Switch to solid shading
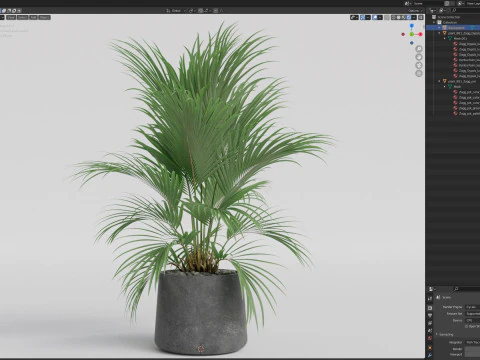 (398, 17)
